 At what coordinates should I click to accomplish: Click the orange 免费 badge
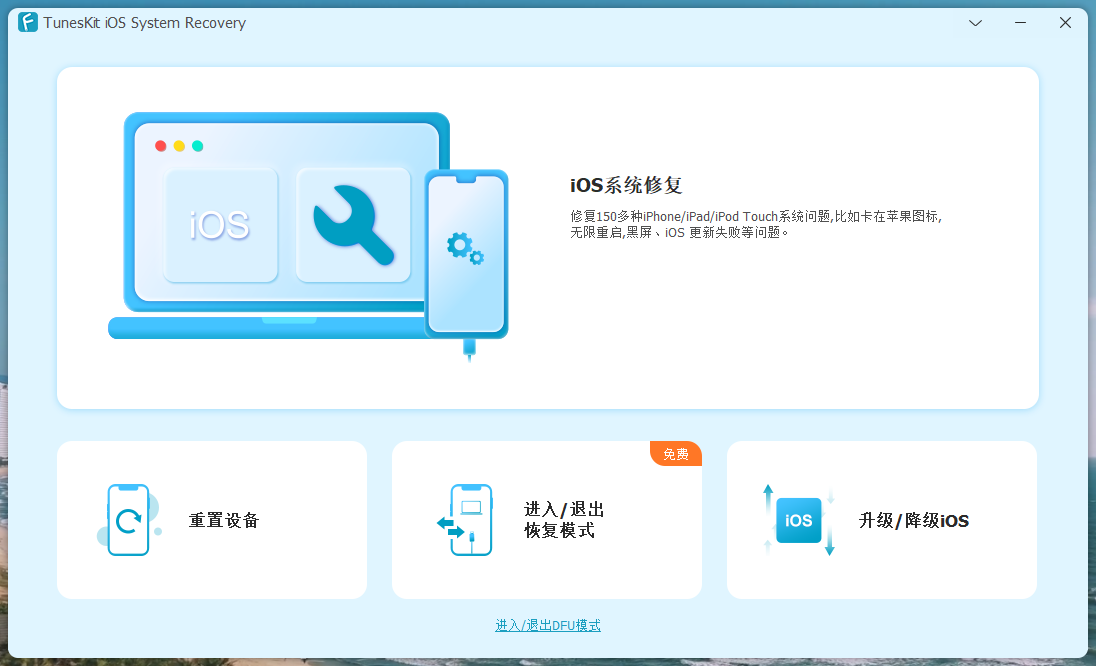point(675,454)
